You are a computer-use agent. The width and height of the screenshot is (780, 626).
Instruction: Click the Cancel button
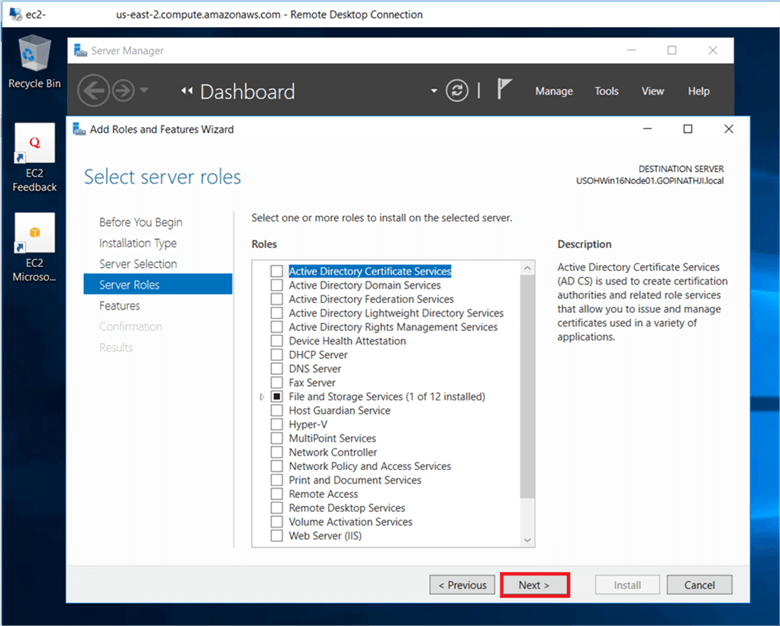pos(699,585)
